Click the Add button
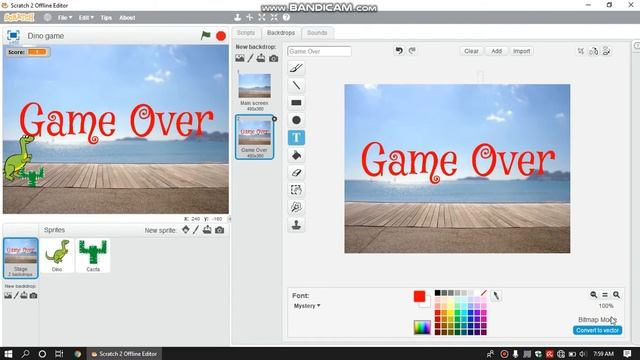 point(496,51)
